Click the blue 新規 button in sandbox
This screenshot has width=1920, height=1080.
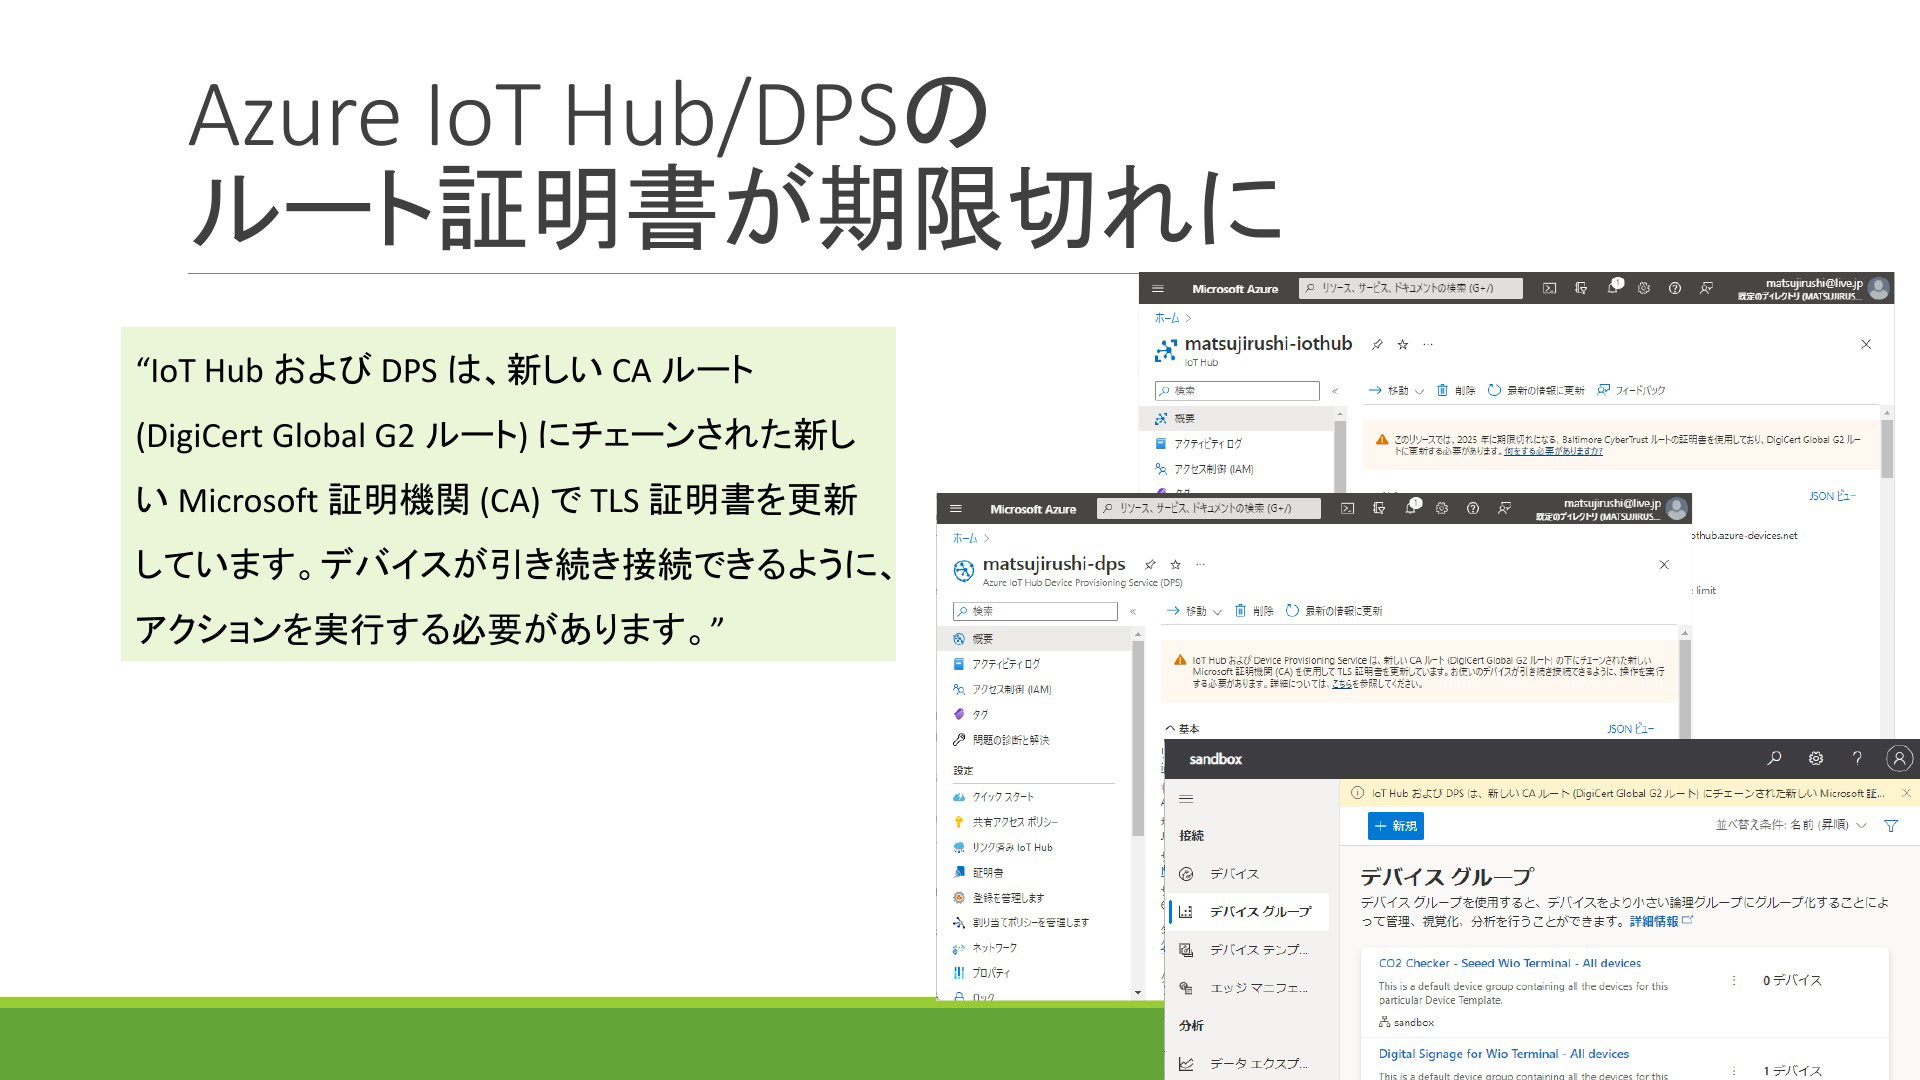tap(1396, 825)
